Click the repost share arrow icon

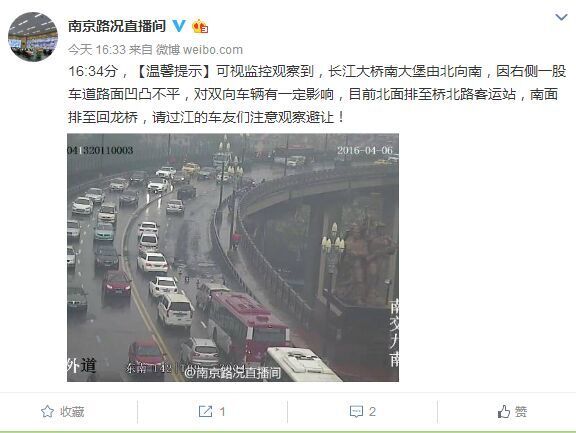(x=205, y=411)
